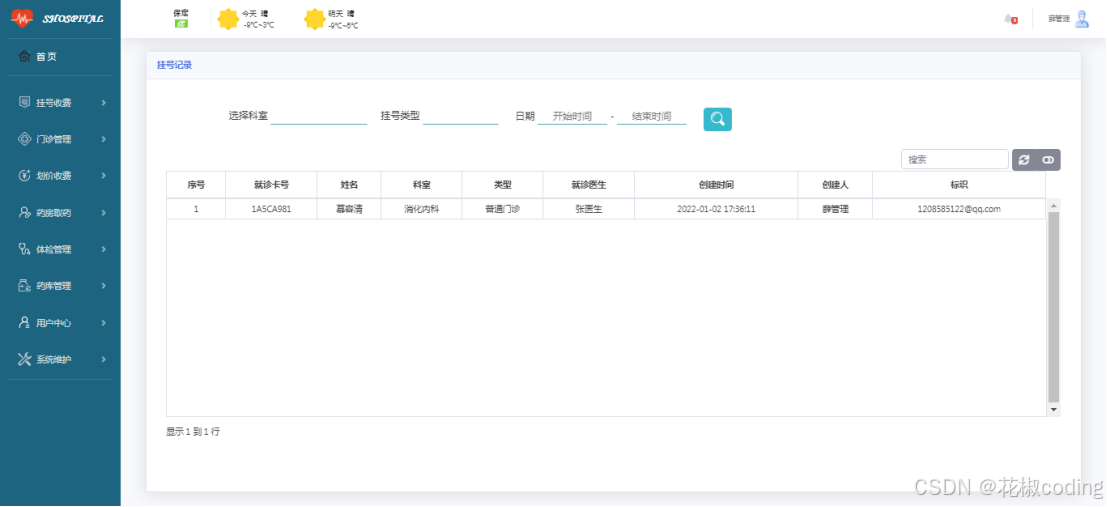Click today's sun weather icon
The image size is (1107, 507).
(228, 19)
